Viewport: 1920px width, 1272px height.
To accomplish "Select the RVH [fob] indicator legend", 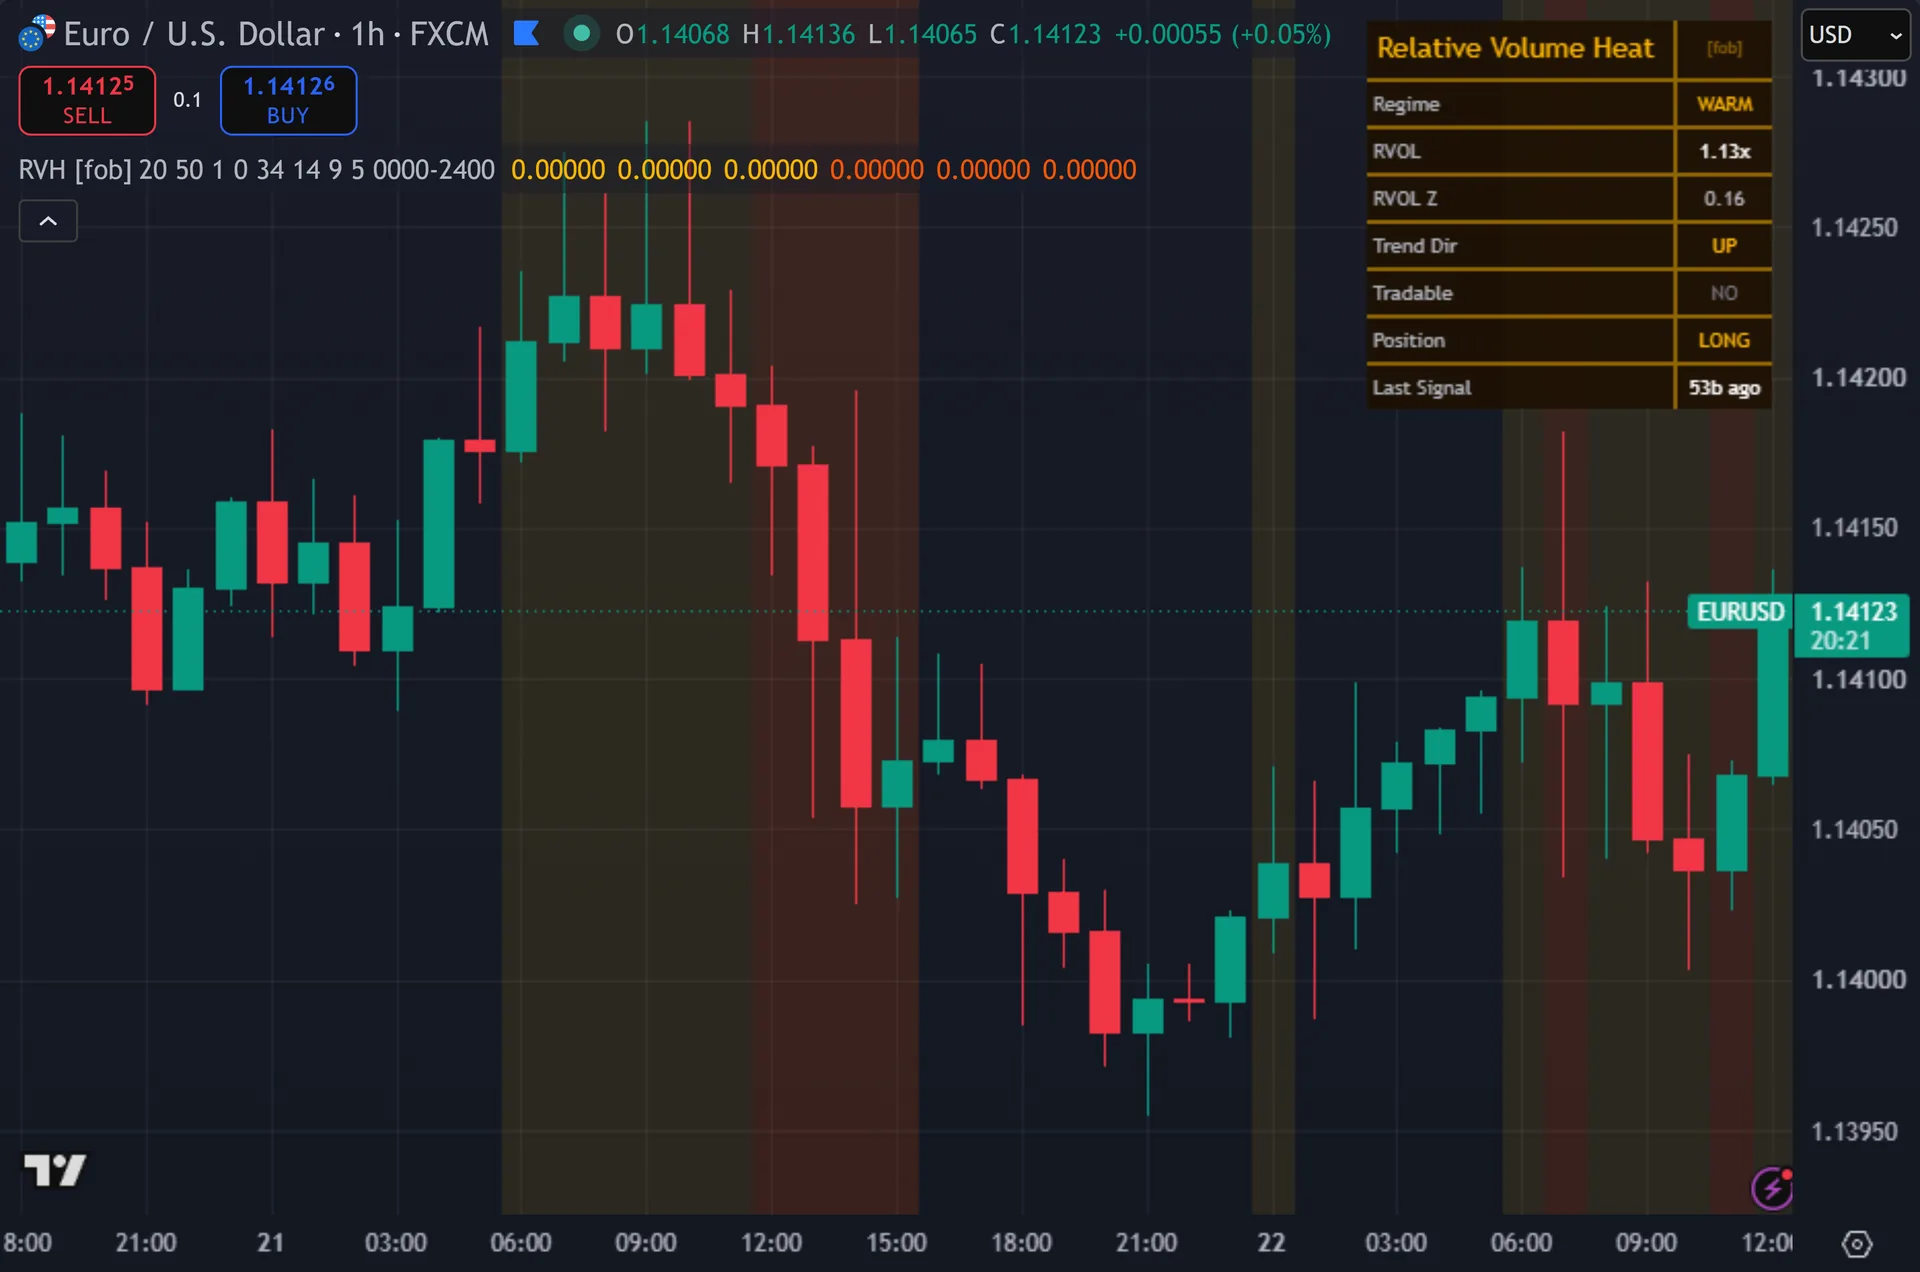I will (x=257, y=170).
